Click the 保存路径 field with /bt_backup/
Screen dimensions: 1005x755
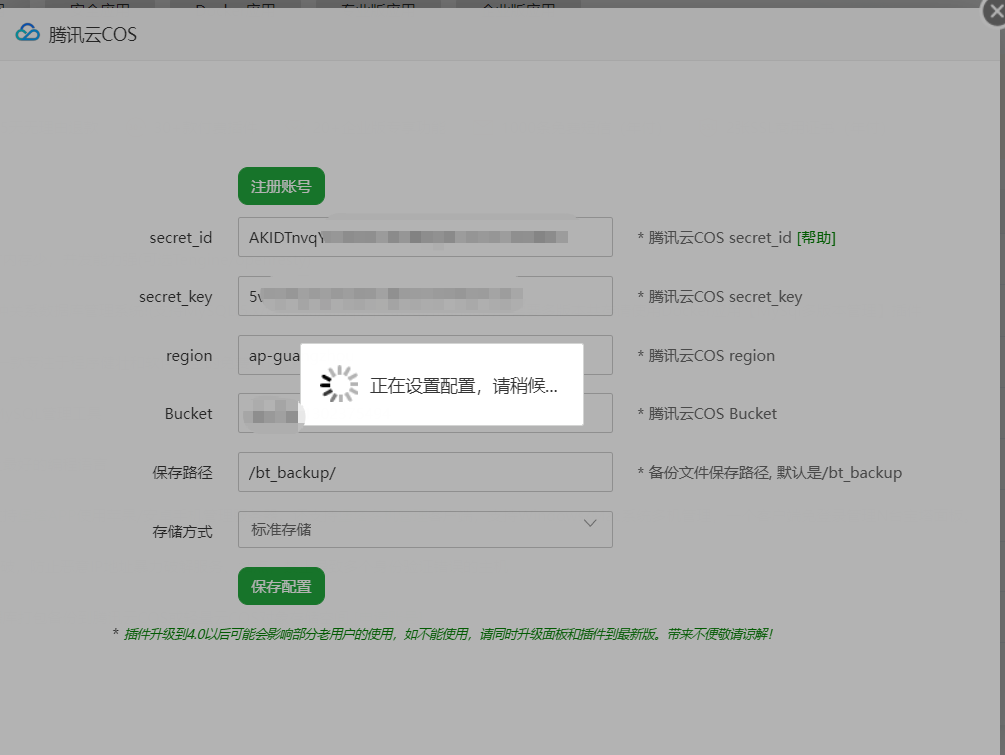pyautogui.click(x=425, y=472)
